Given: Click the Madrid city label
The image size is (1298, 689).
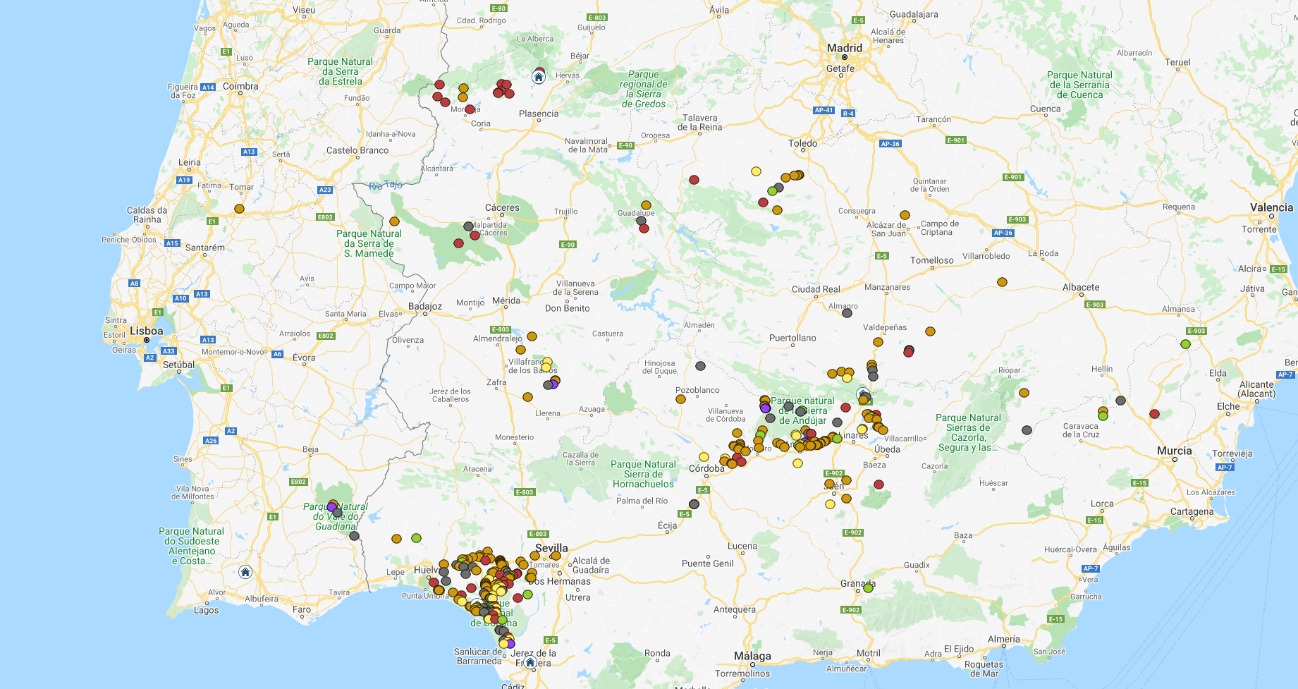Looking at the screenshot, I should click(x=844, y=47).
